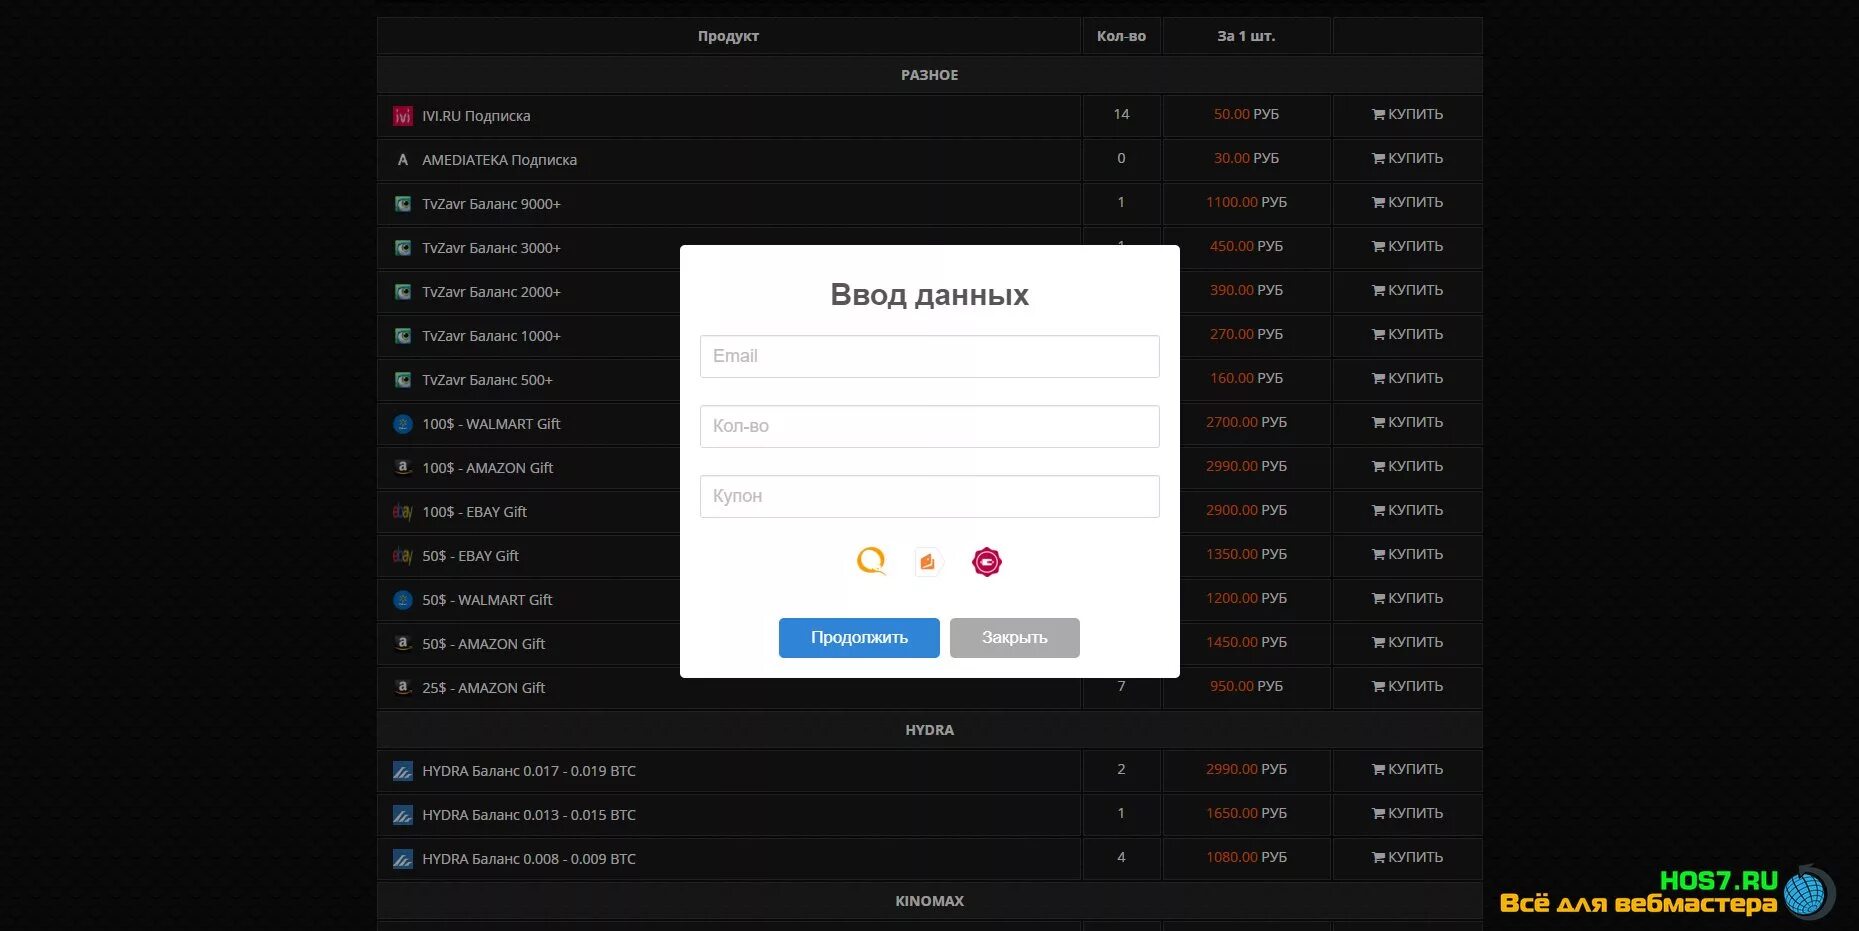
Task: Click the AMEDIATEKA product icon
Action: 403,160
